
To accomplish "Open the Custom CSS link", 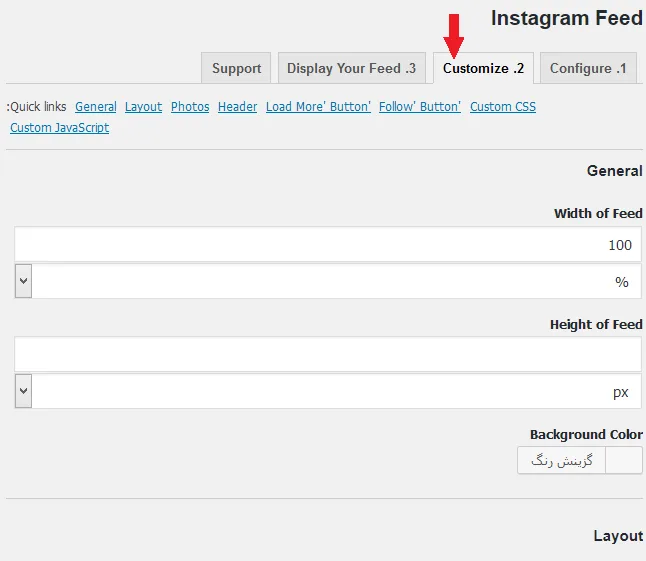I will [x=503, y=107].
